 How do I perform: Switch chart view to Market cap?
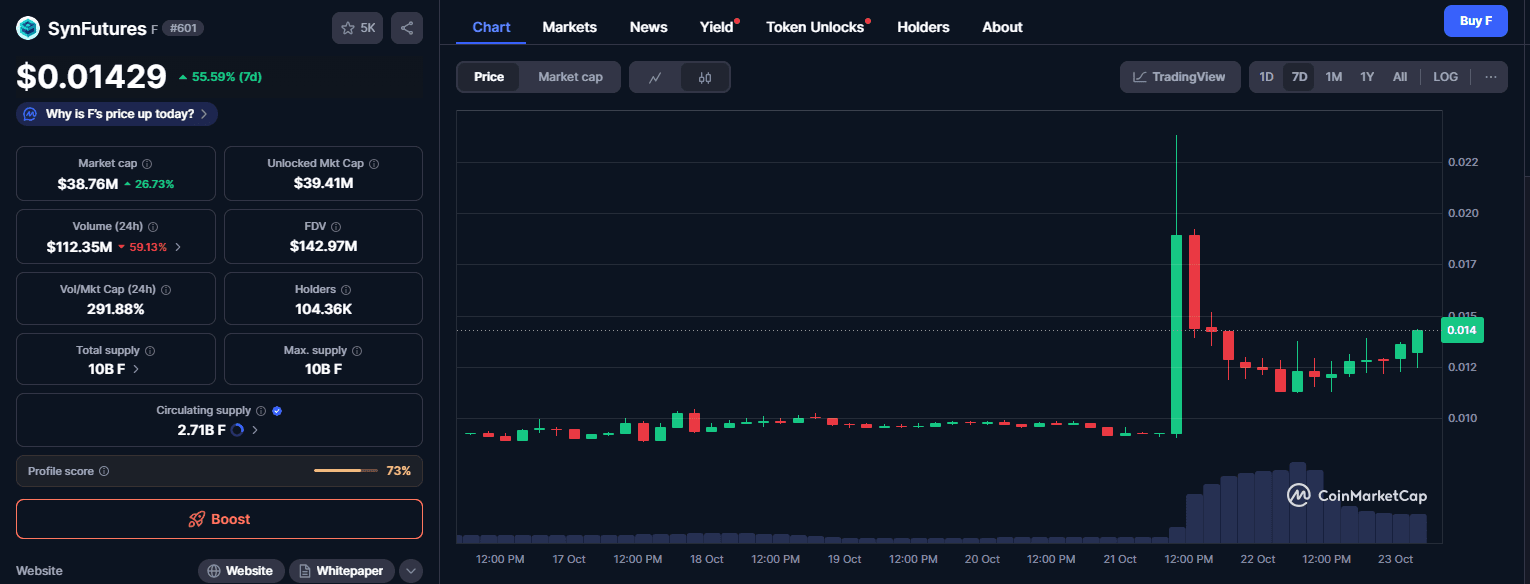pos(569,76)
